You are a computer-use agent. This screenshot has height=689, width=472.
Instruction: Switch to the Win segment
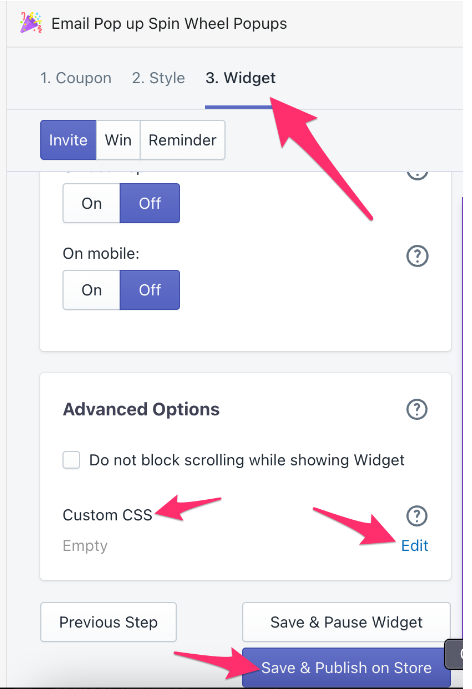(x=118, y=140)
